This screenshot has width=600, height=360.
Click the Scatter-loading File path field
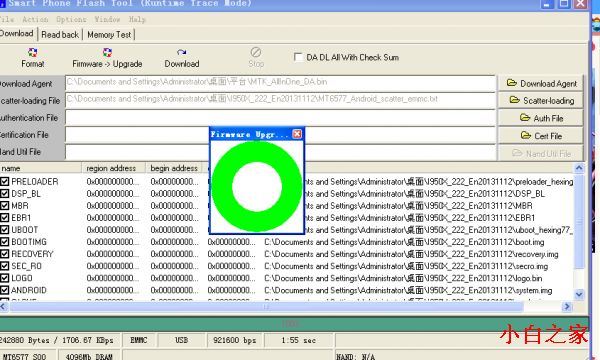[280, 100]
